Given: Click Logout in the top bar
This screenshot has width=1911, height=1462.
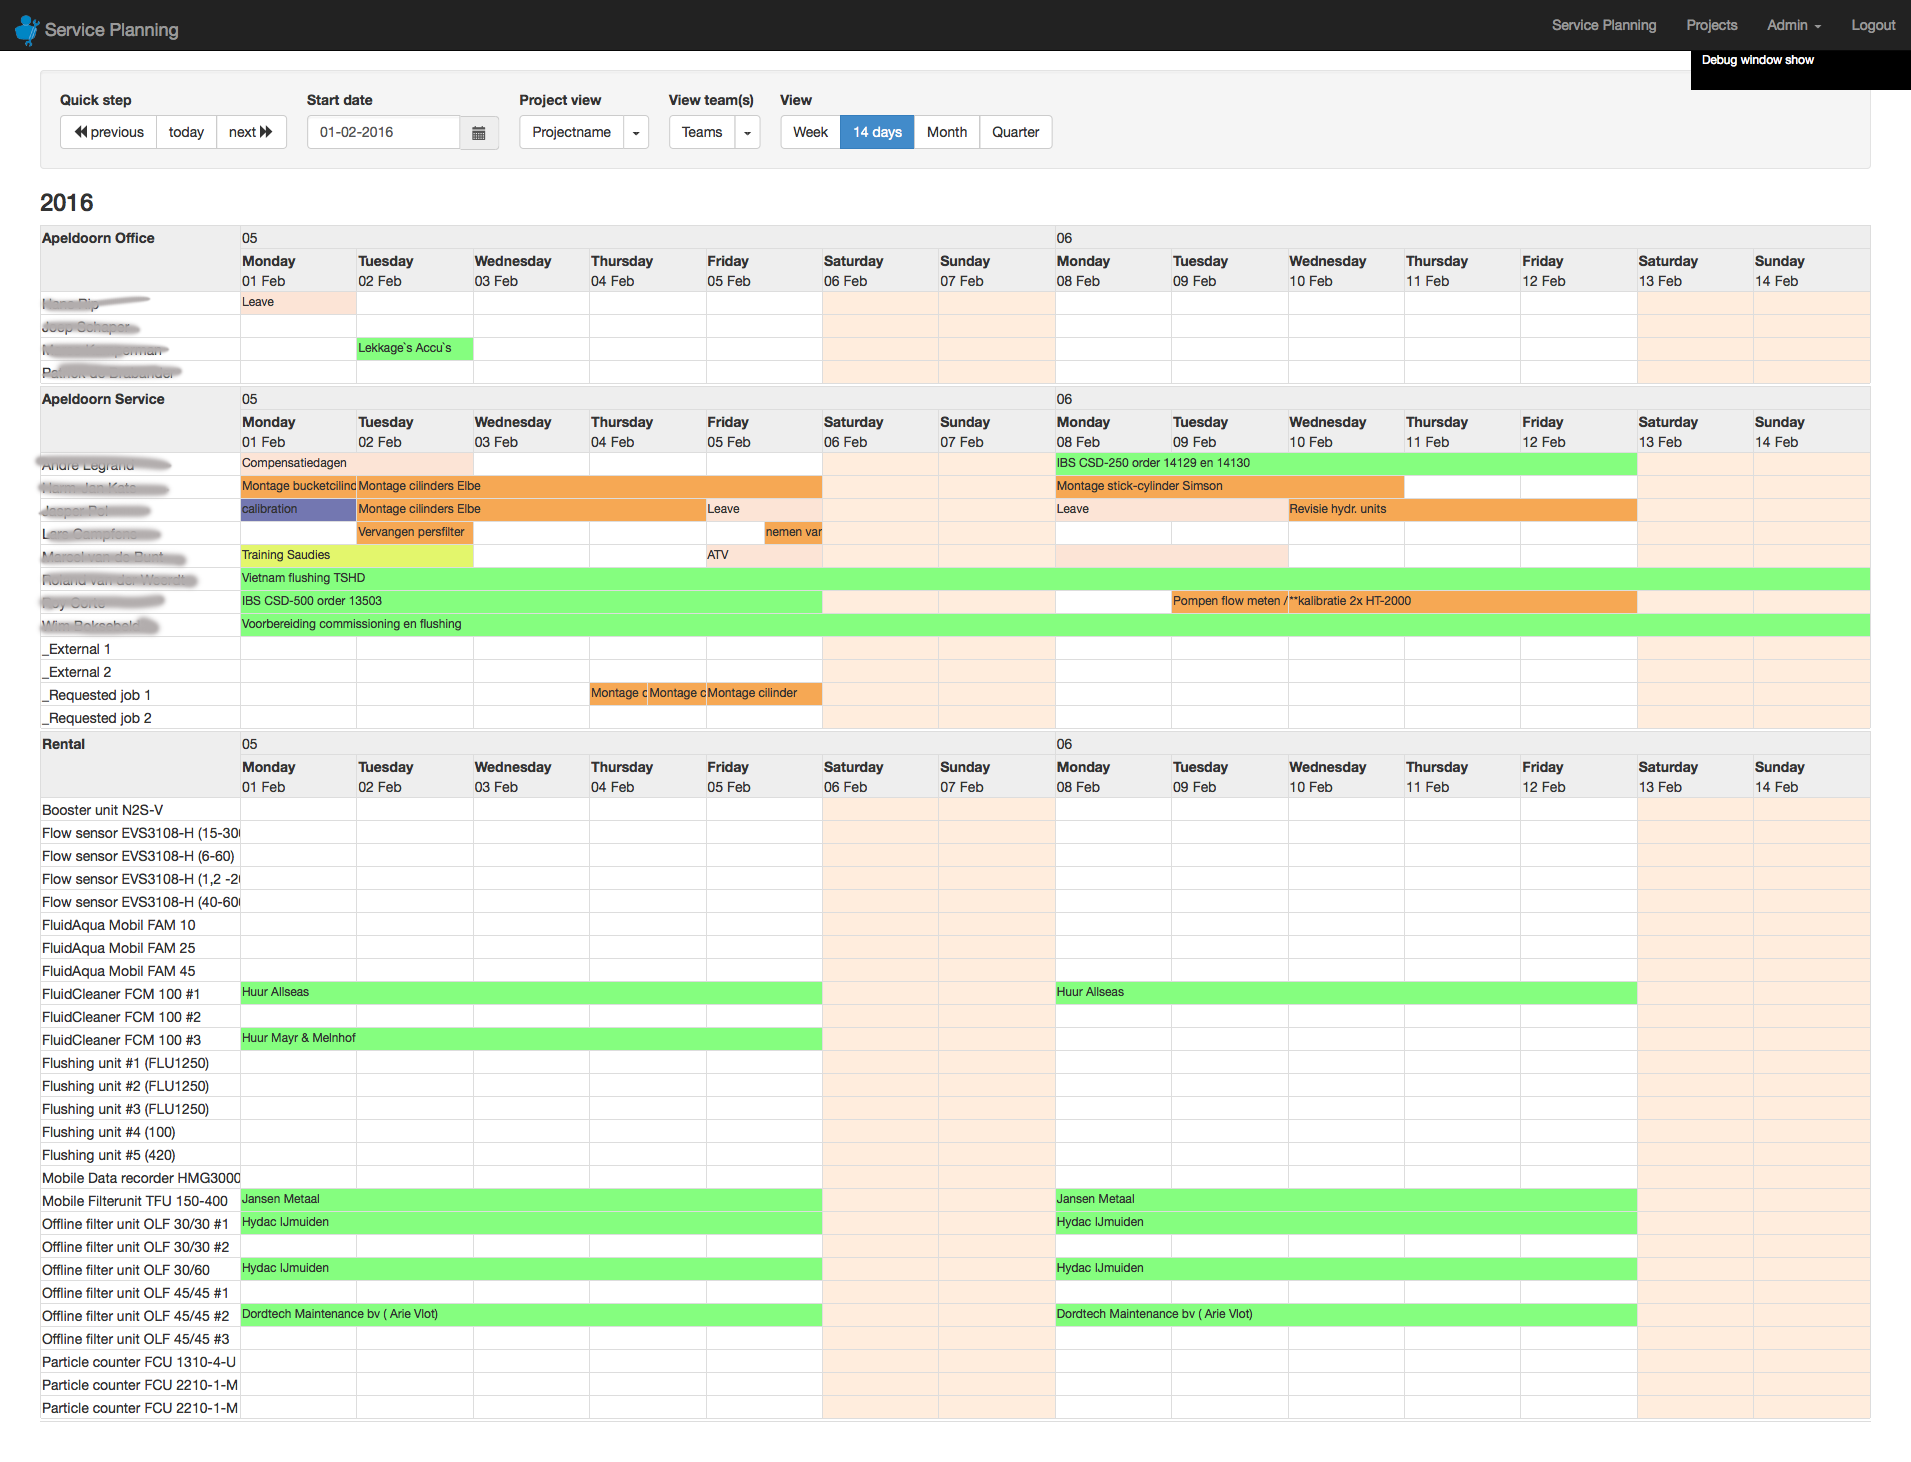Looking at the screenshot, I should point(1872,25).
